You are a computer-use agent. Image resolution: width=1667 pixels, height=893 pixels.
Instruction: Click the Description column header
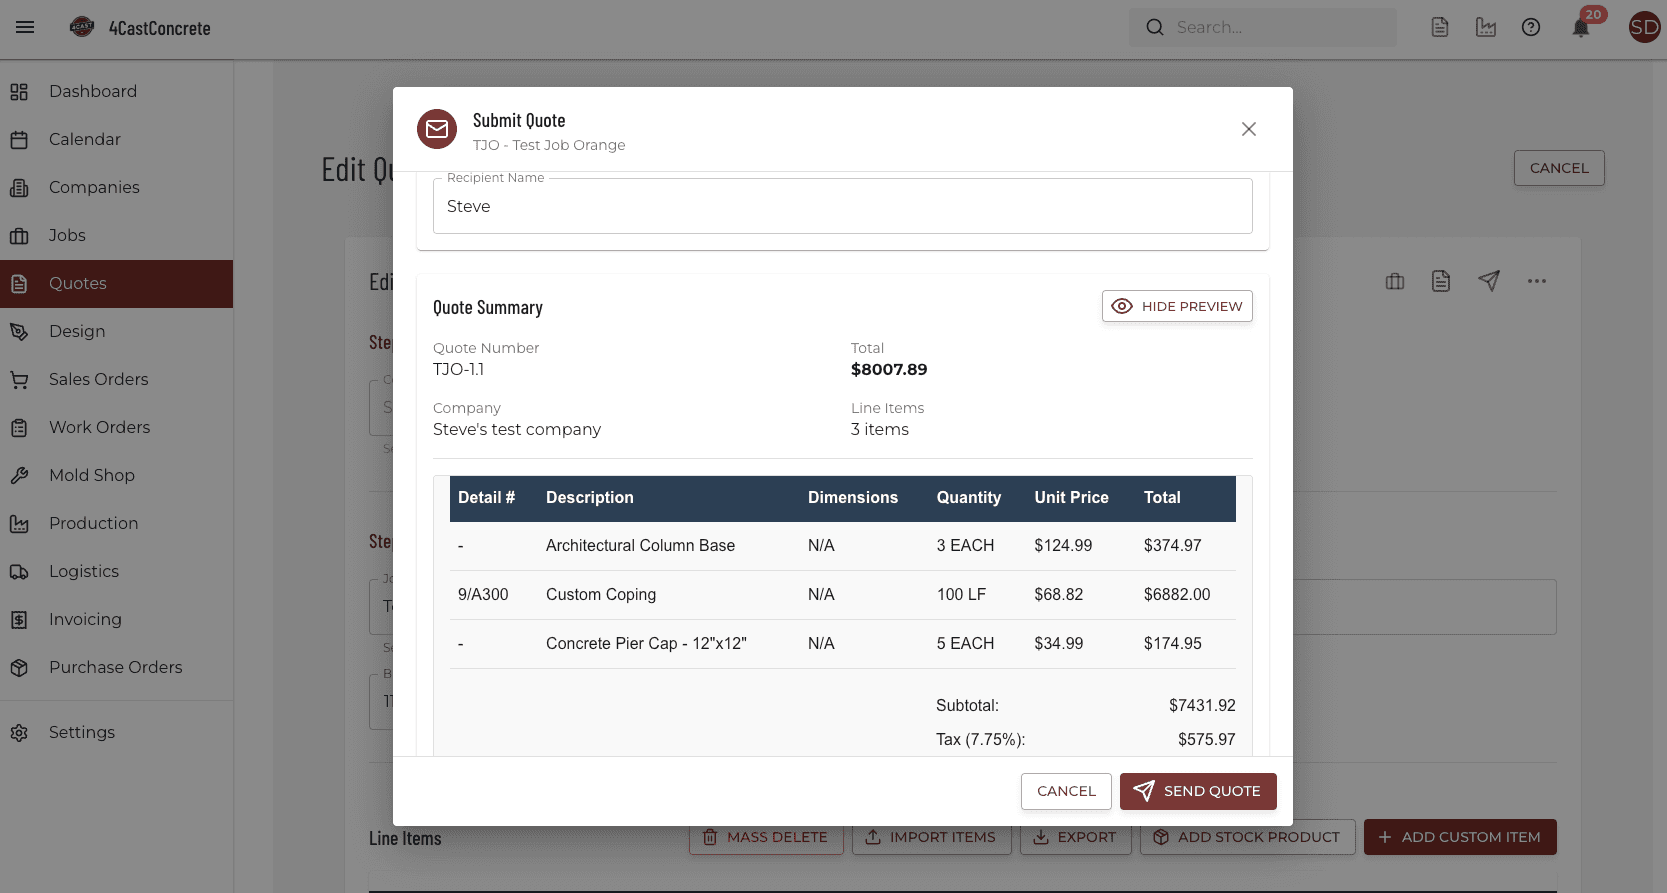590,498
